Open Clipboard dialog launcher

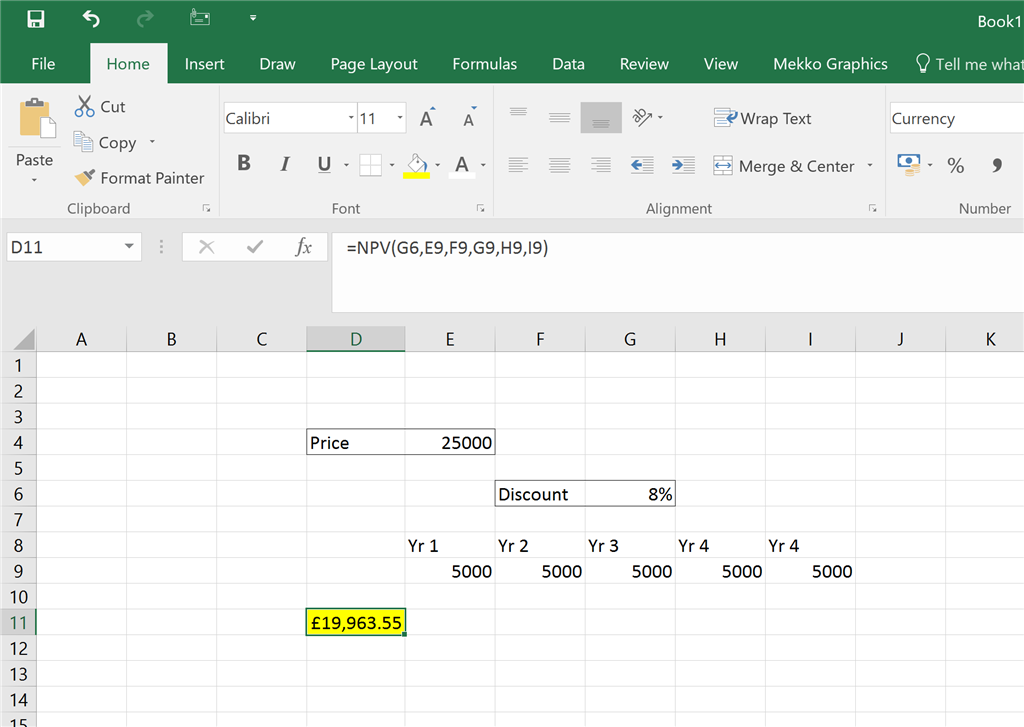206,208
